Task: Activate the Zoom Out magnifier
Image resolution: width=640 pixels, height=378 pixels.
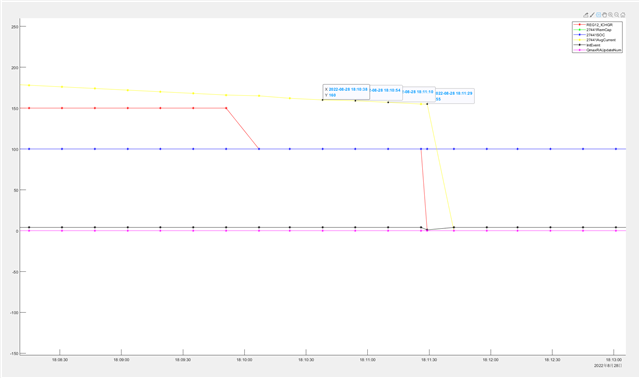Action: tap(617, 15)
